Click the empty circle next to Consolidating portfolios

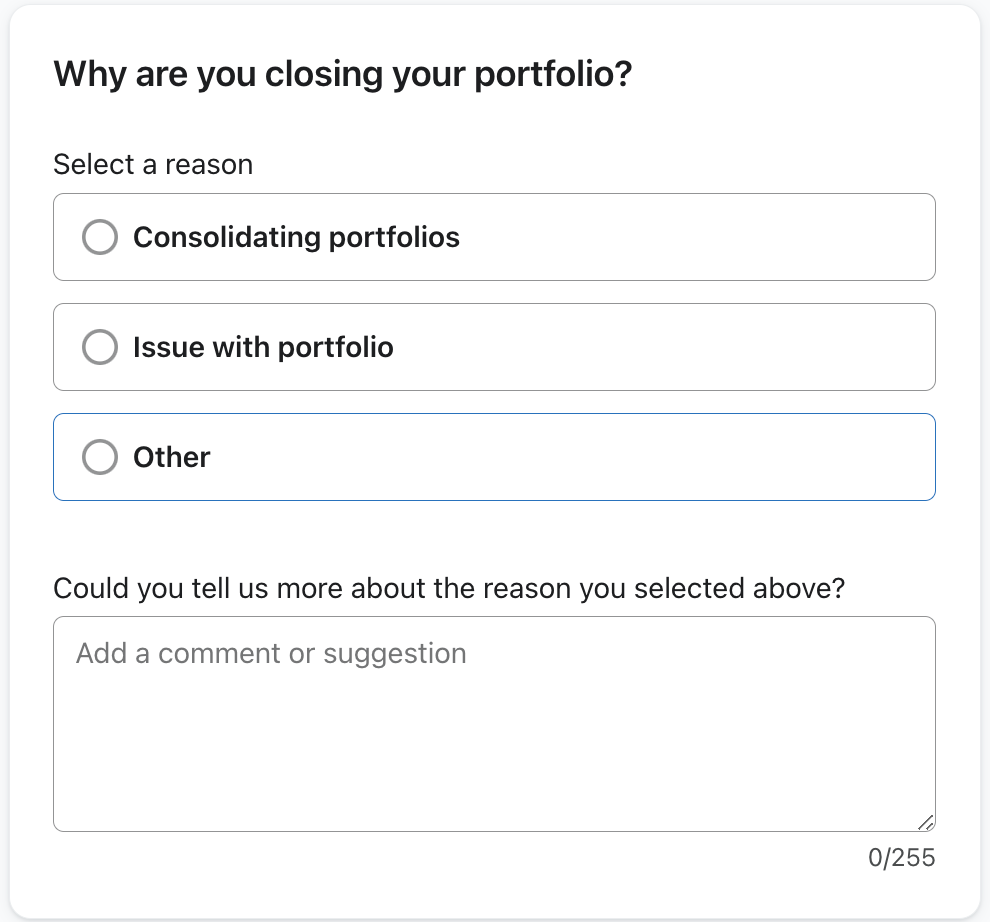pos(100,237)
